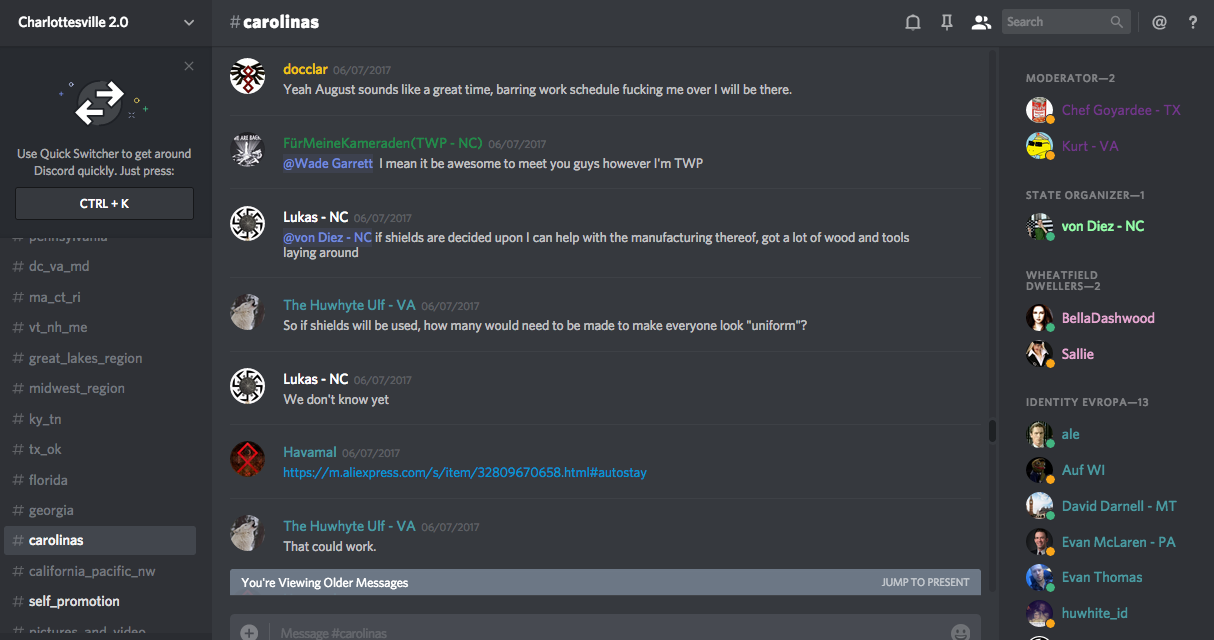Image resolution: width=1214 pixels, height=640 pixels.
Task: Click the upload plus icon in message box
Action: tap(249, 632)
